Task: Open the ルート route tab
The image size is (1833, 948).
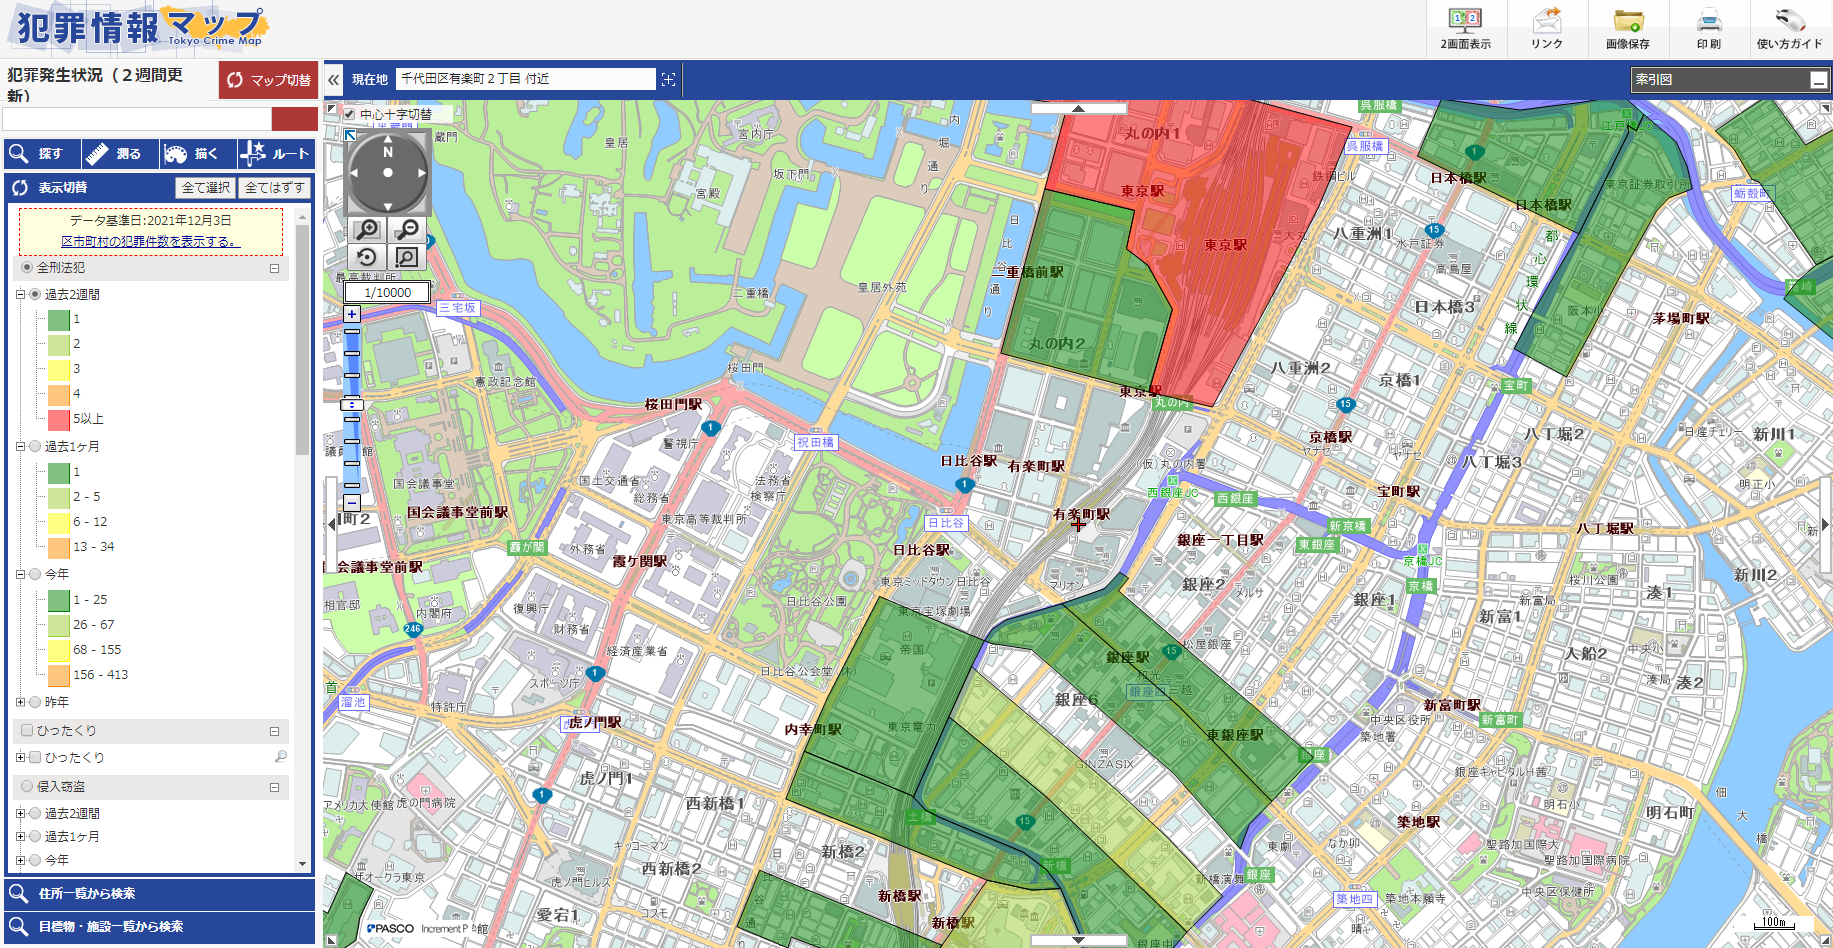Action: pos(277,154)
